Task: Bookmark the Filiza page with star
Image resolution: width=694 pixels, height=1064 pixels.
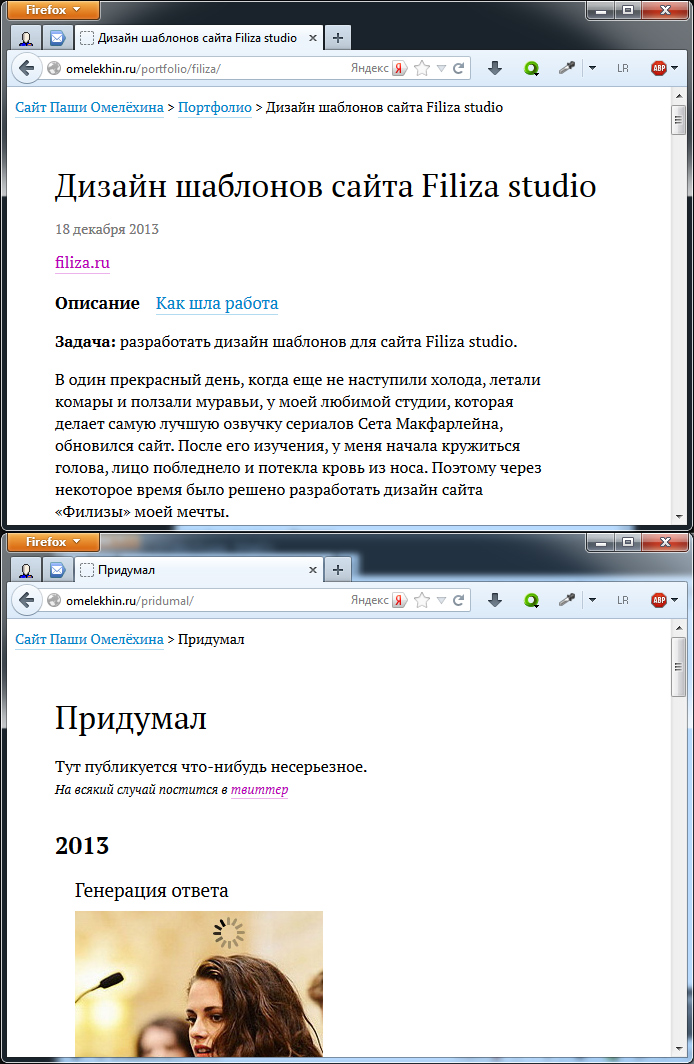Action: pos(422,68)
